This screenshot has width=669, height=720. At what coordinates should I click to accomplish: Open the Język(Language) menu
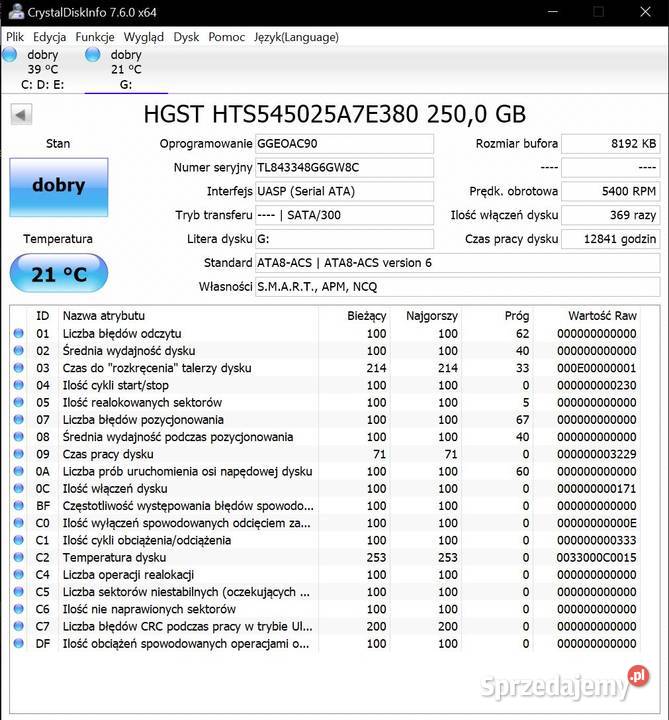(296, 37)
